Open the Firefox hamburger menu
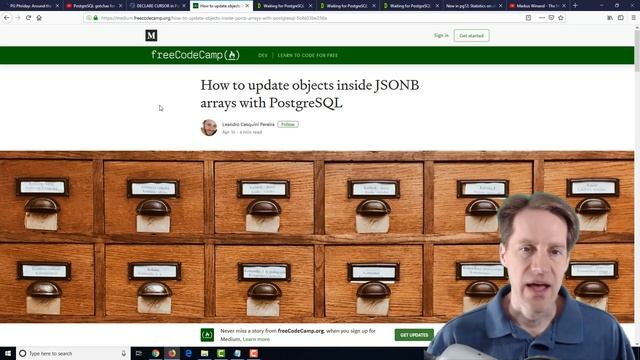Screen dimensions: 640x360 click(633, 18)
